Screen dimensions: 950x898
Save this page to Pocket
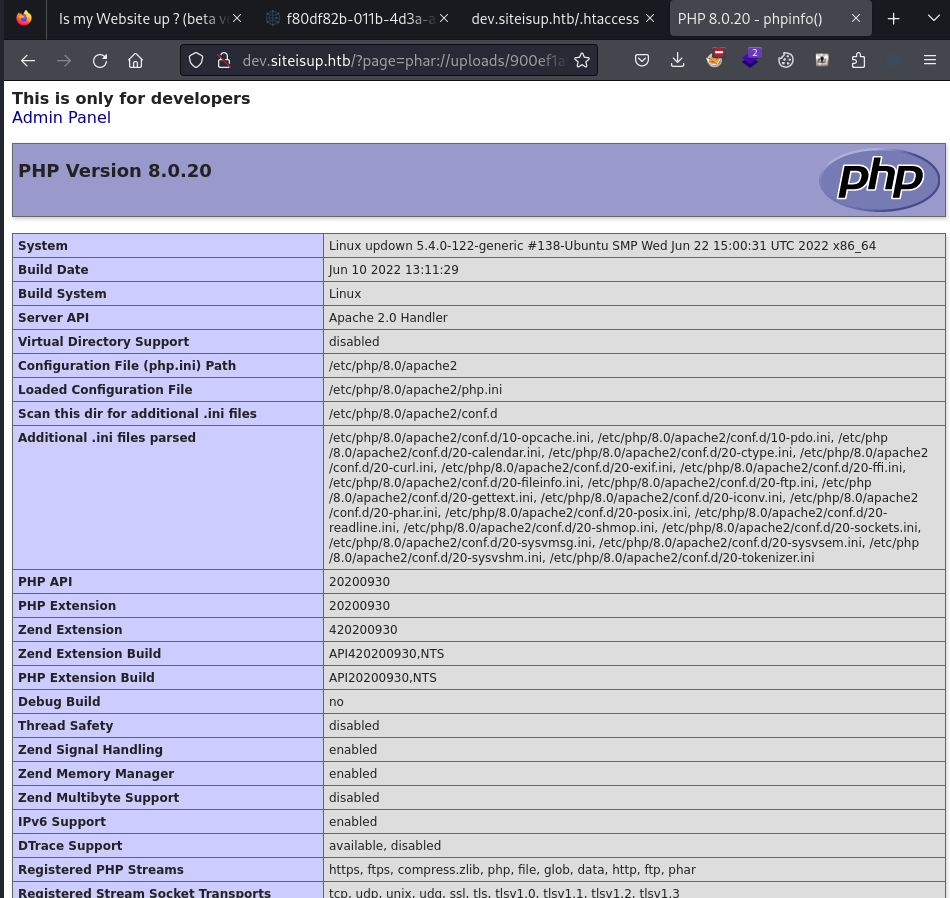pos(642,60)
